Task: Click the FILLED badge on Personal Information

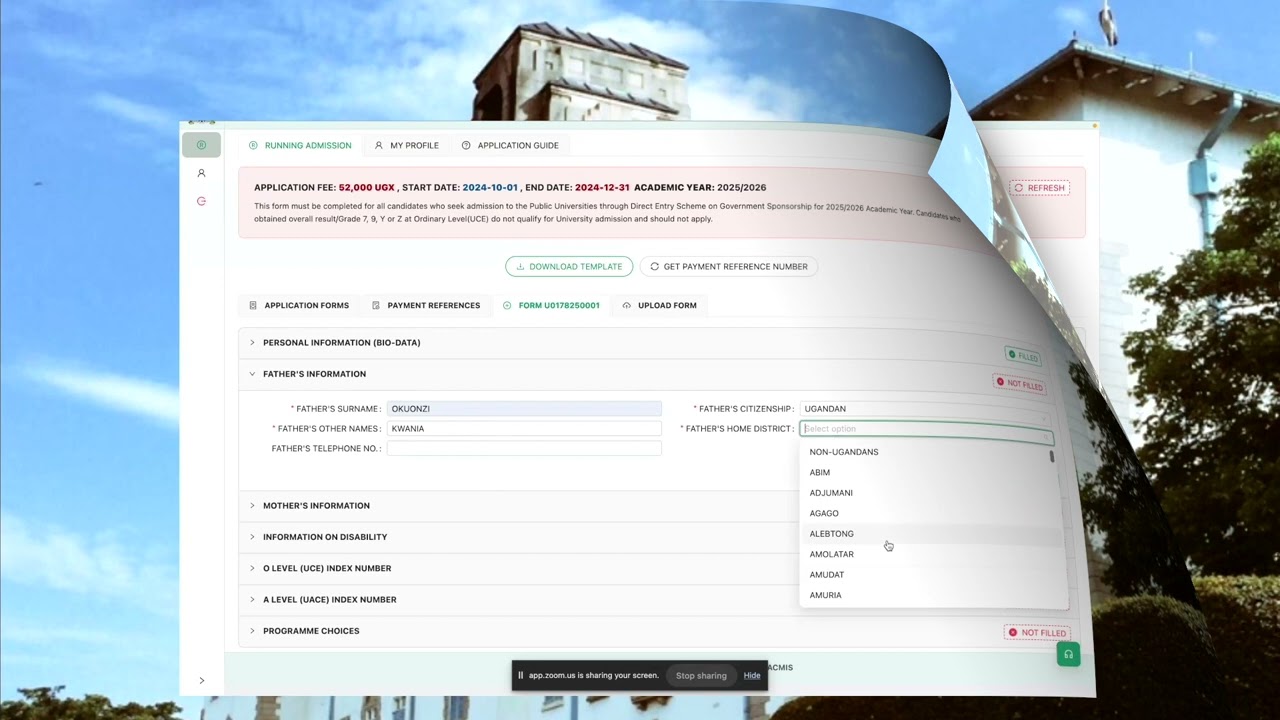Action: (x=1023, y=356)
